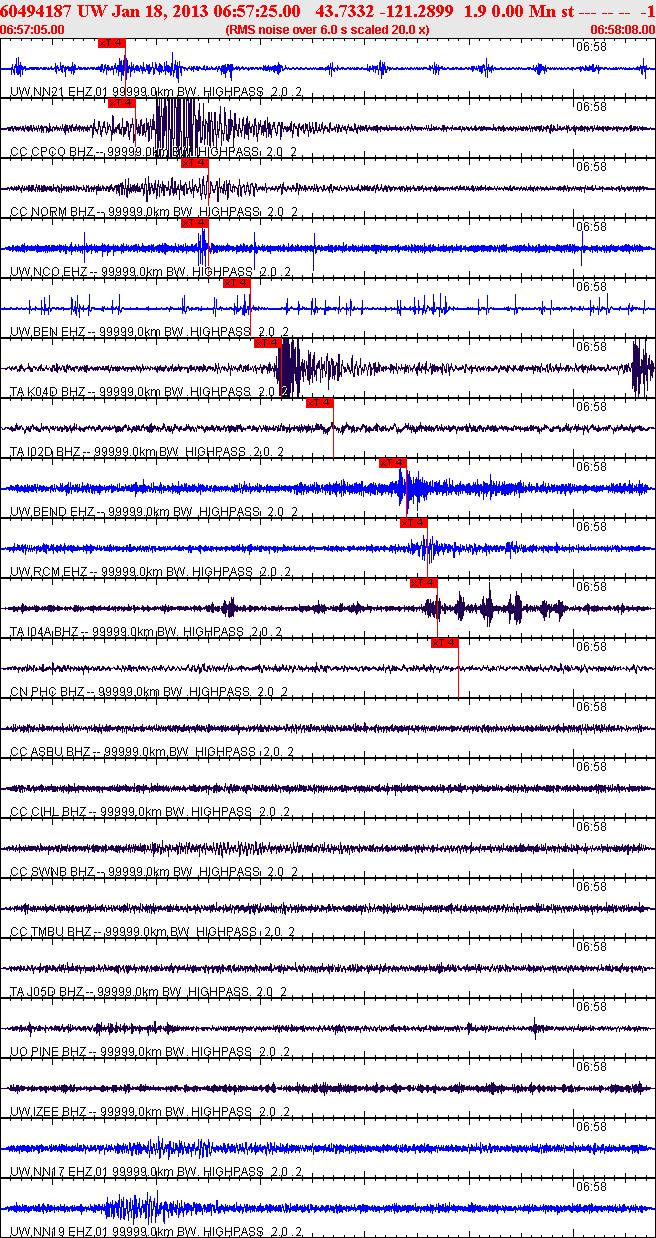Select the pick flag on the UW.RCM trace
Image resolution: width=656 pixels, height=1238 pixels.
pos(413,523)
